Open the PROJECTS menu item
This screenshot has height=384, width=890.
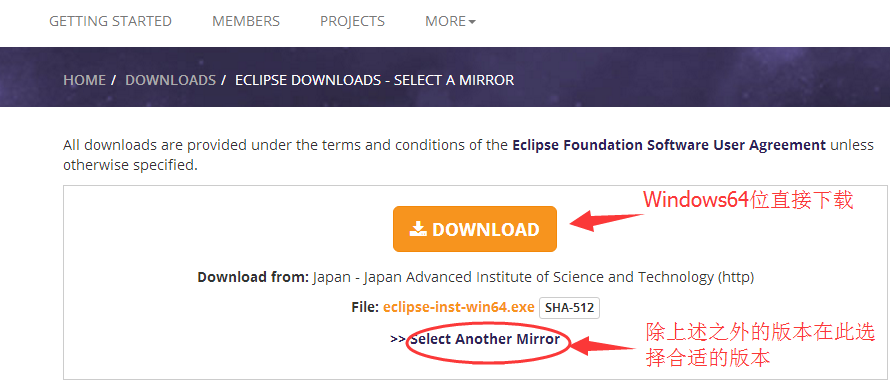352,22
